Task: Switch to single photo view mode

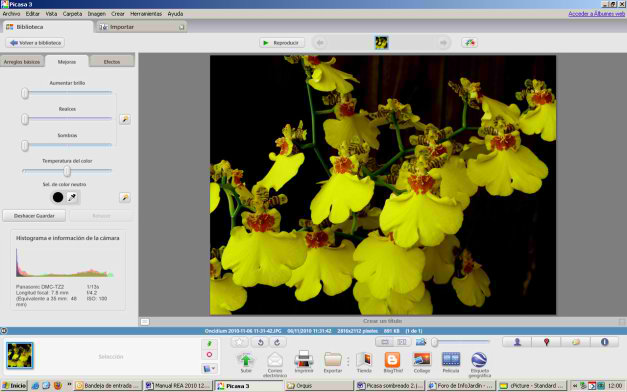Action: [385, 342]
